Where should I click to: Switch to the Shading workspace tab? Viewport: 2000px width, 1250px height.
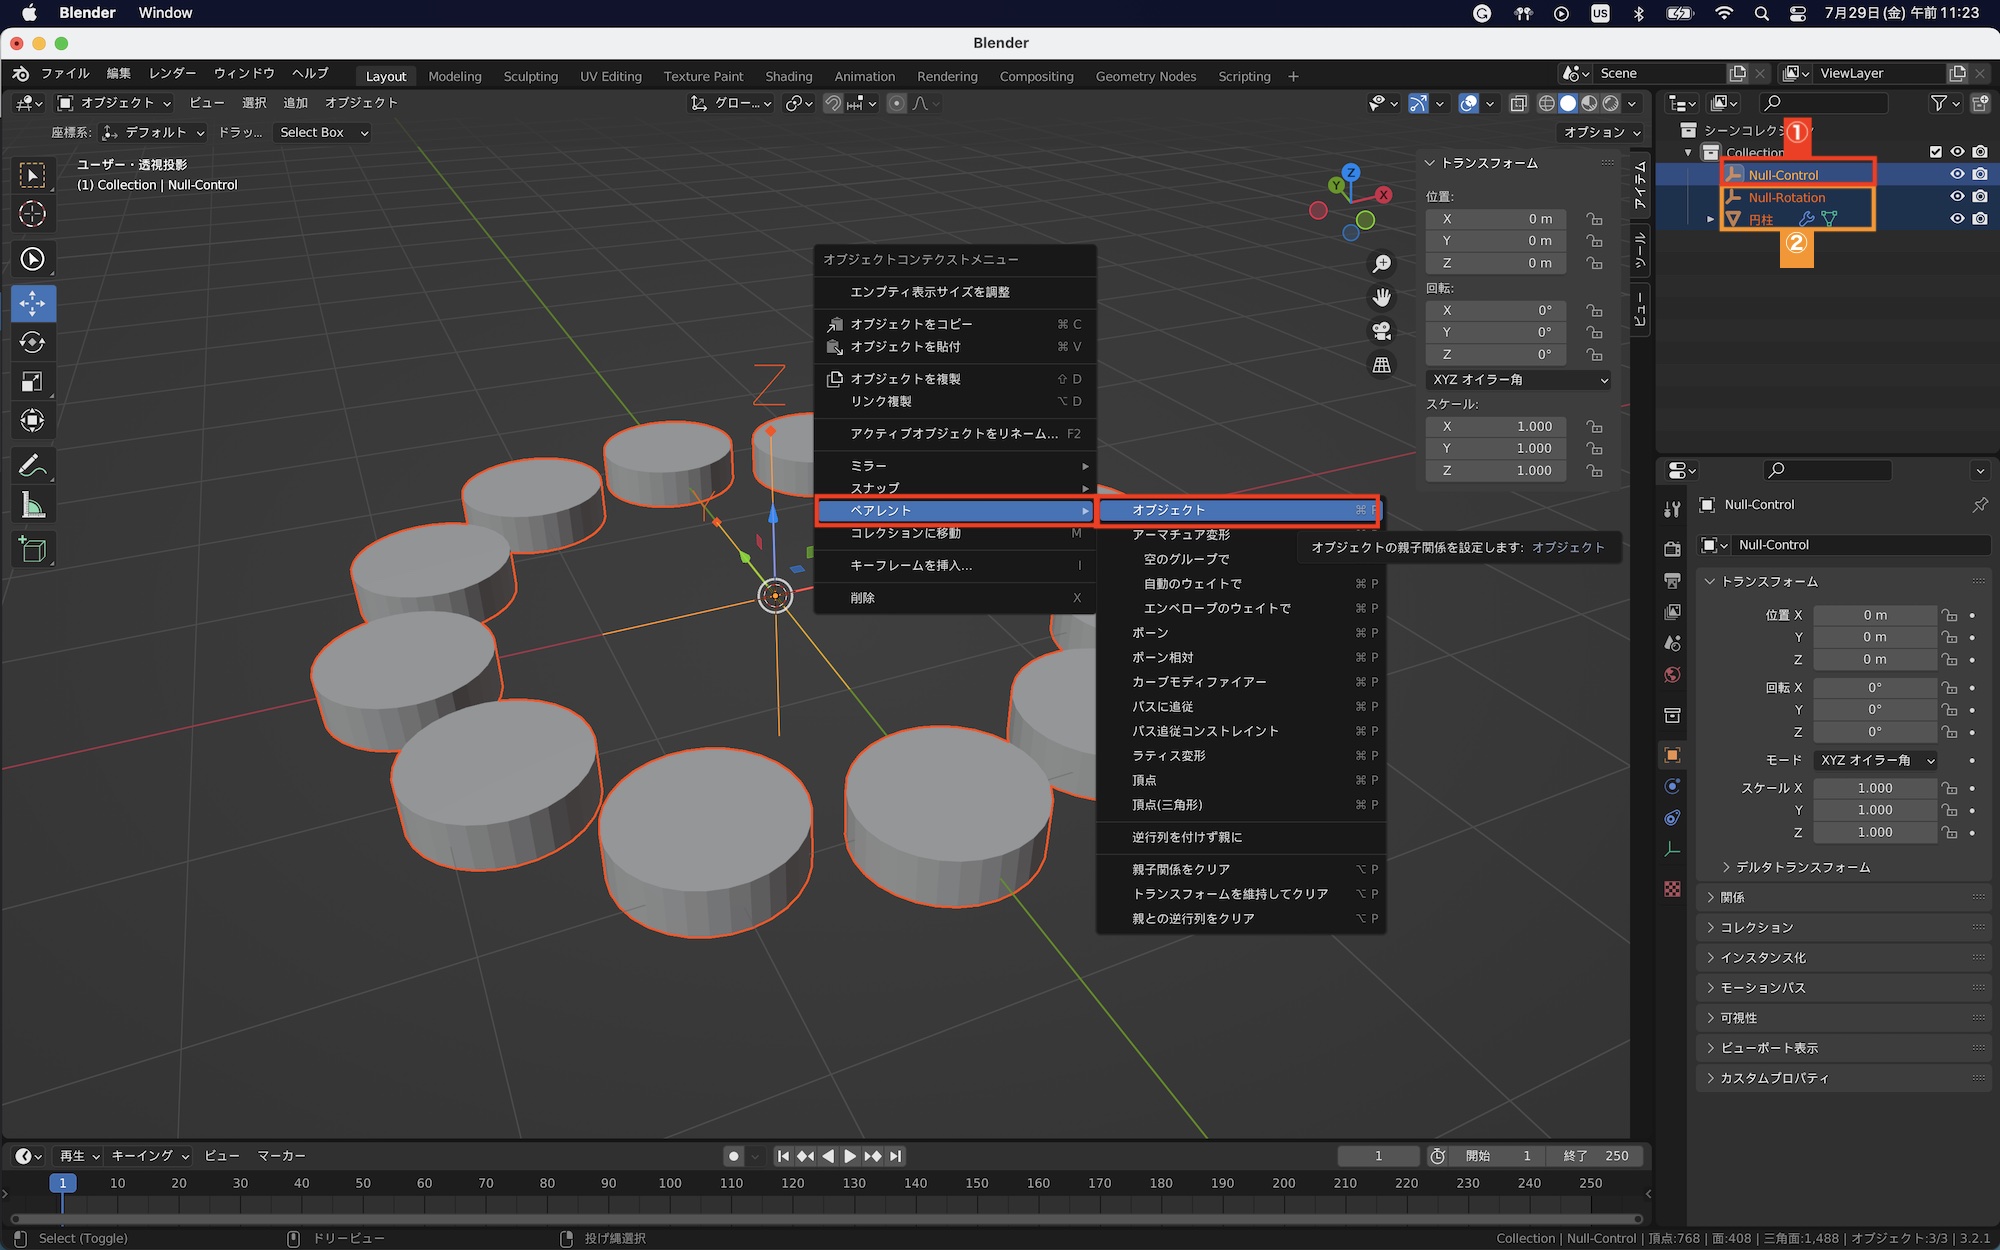click(788, 76)
